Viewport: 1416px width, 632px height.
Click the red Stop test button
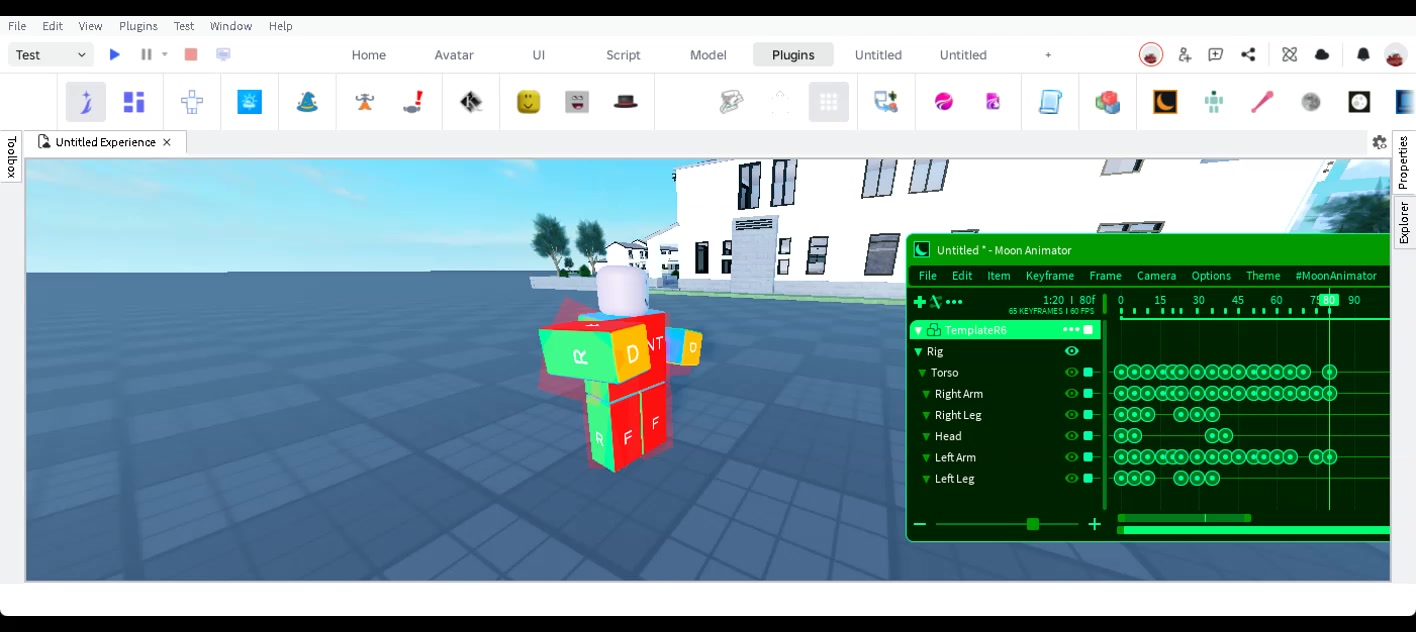pyautogui.click(x=191, y=55)
